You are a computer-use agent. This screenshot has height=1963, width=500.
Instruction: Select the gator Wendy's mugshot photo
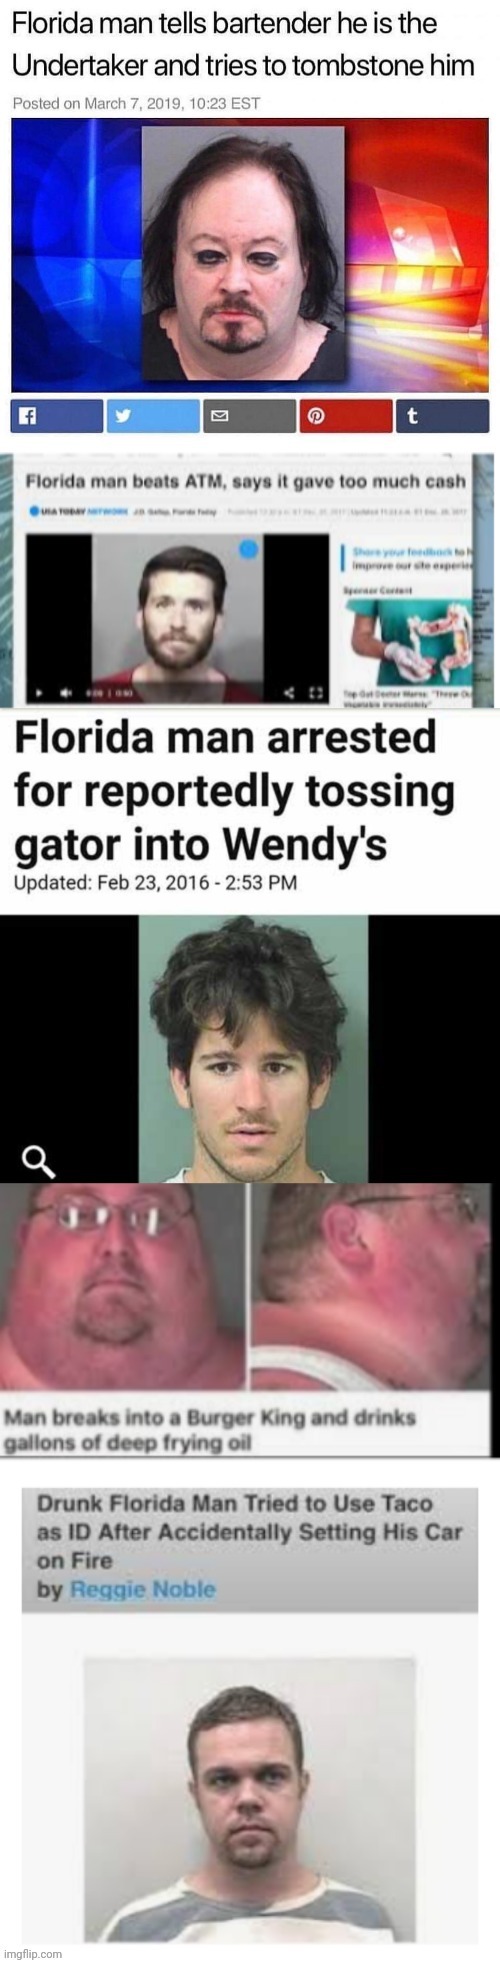pyautogui.click(x=253, y=1049)
